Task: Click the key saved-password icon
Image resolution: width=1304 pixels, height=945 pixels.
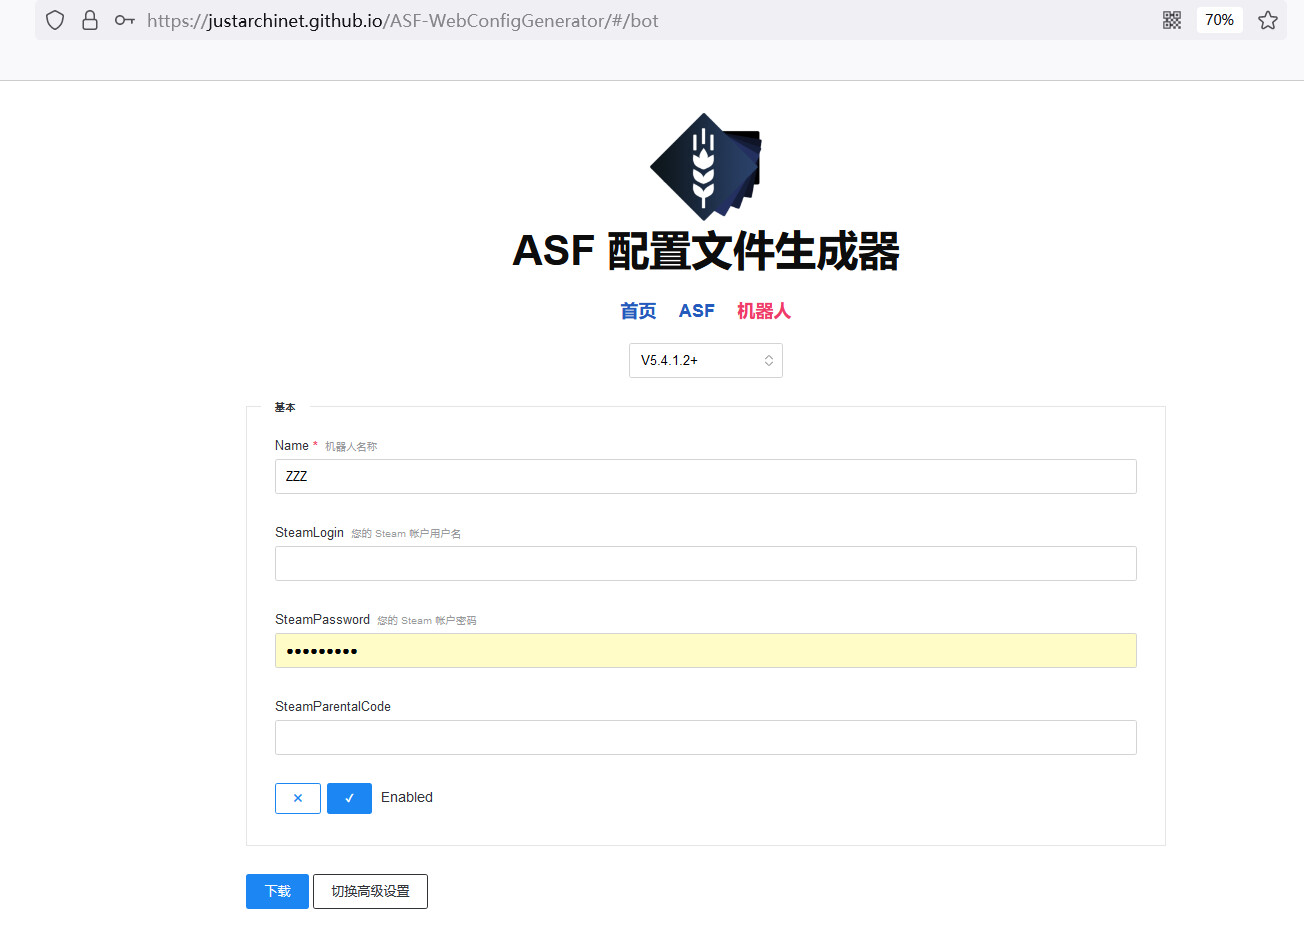Action: (x=124, y=20)
